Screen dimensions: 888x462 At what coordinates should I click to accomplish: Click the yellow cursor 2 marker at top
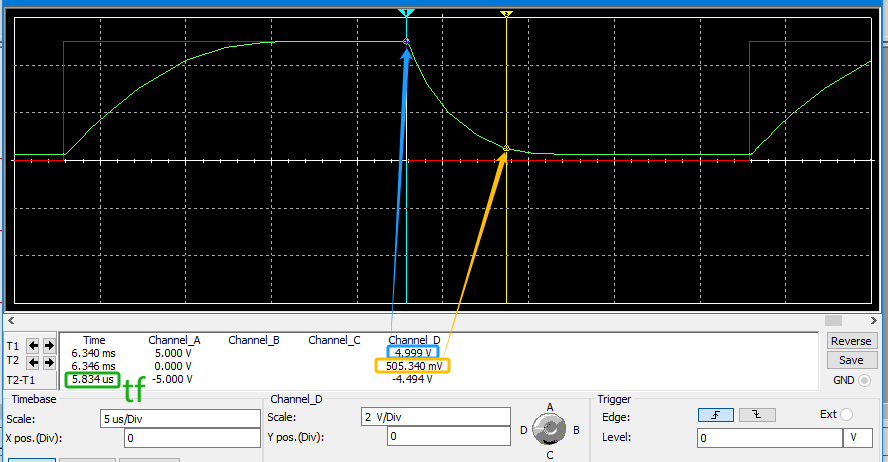click(506, 13)
